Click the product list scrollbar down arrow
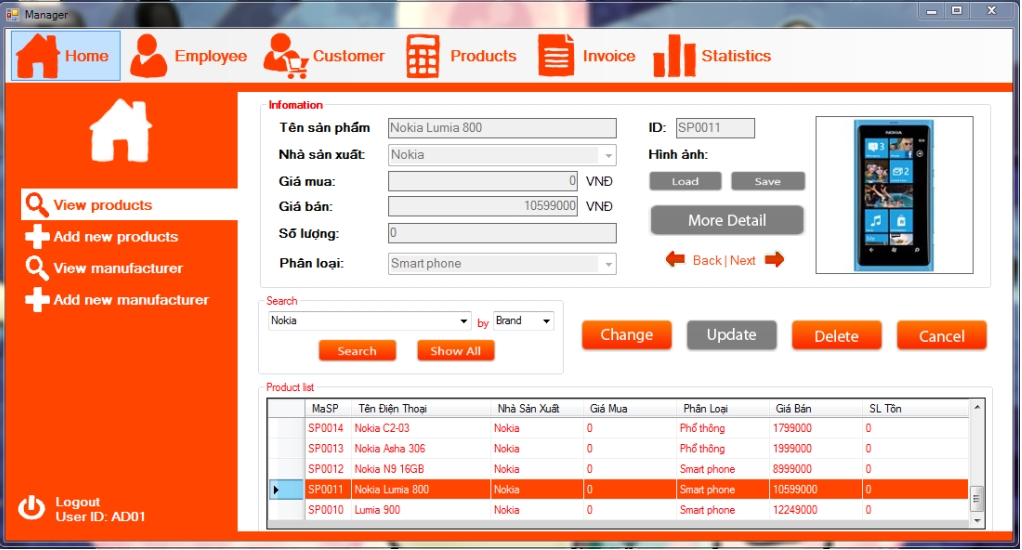Viewport: 1022px width, 550px height. tap(977, 521)
